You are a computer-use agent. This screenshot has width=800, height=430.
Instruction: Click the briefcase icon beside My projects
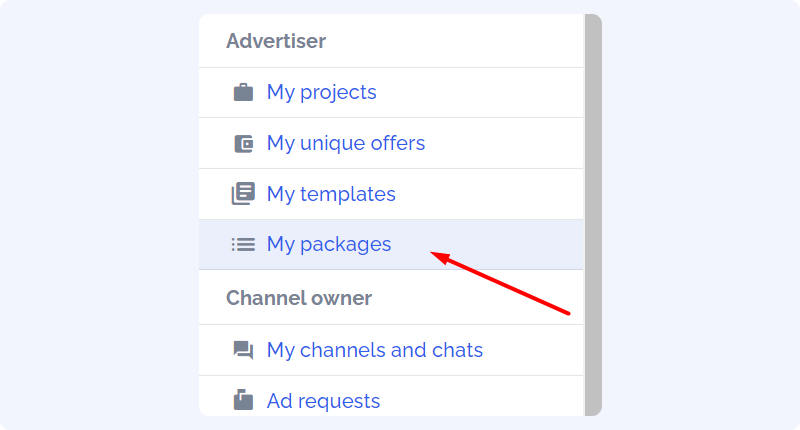(x=243, y=92)
